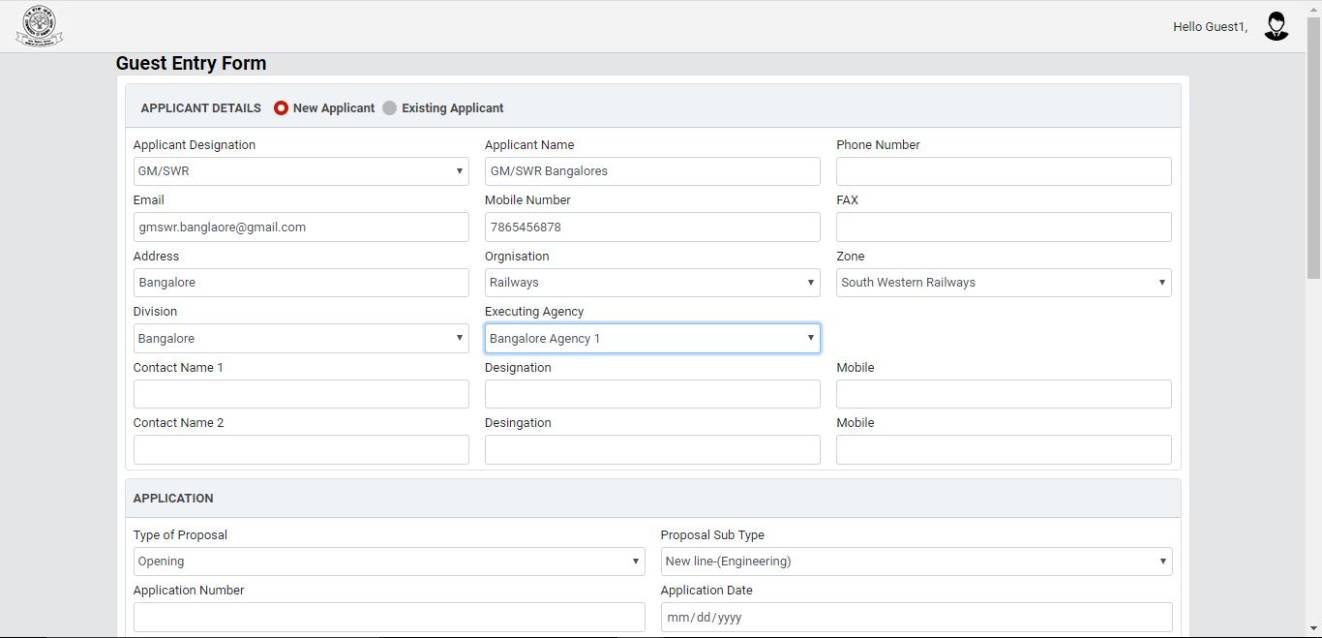Image resolution: width=1322 pixels, height=638 pixels.
Task: Click the guest user avatar icon
Action: click(x=1276, y=26)
